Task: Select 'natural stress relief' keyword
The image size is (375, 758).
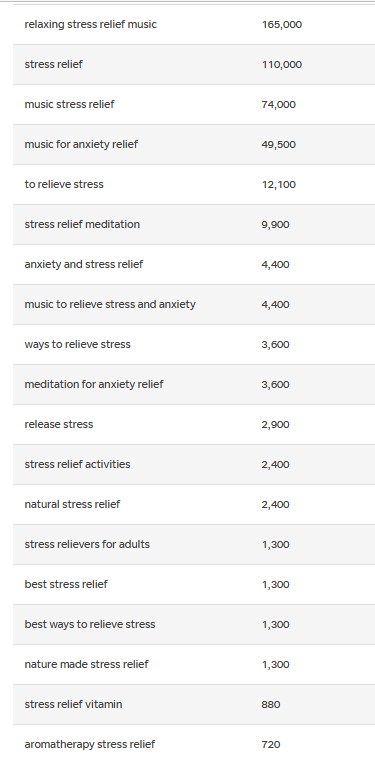Action: click(72, 504)
